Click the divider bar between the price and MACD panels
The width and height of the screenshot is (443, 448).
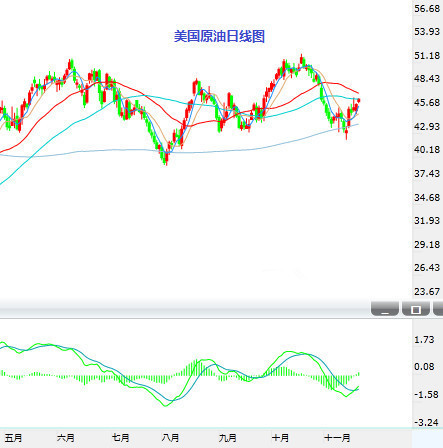185,308
